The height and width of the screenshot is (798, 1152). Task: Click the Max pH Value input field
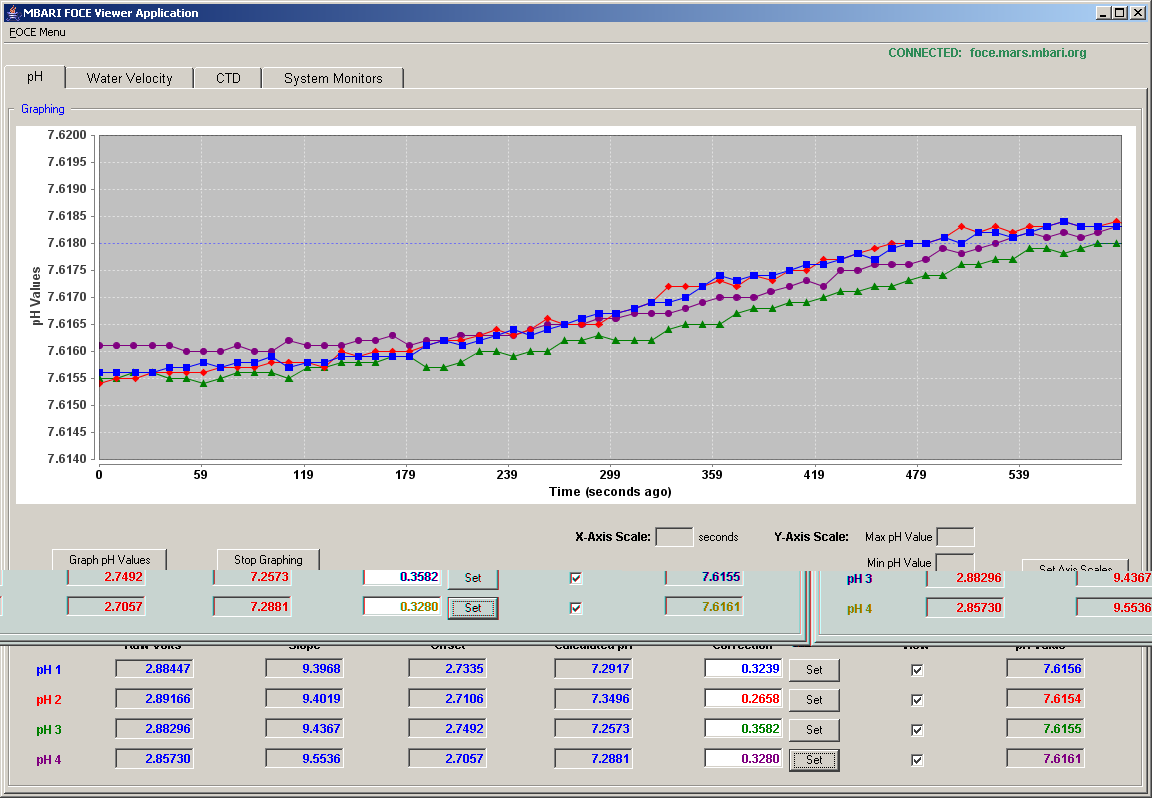click(955, 537)
